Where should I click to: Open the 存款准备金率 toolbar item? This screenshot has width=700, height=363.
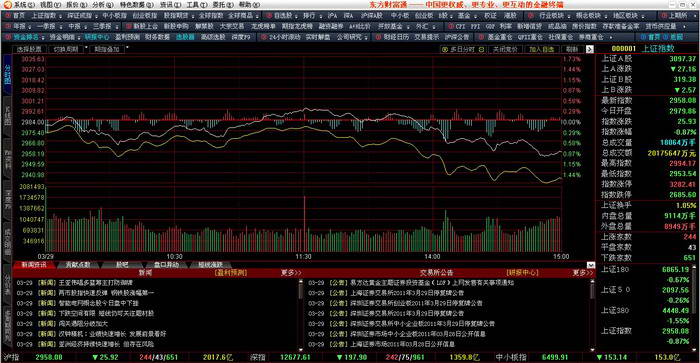pyautogui.click(x=621, y=26)
